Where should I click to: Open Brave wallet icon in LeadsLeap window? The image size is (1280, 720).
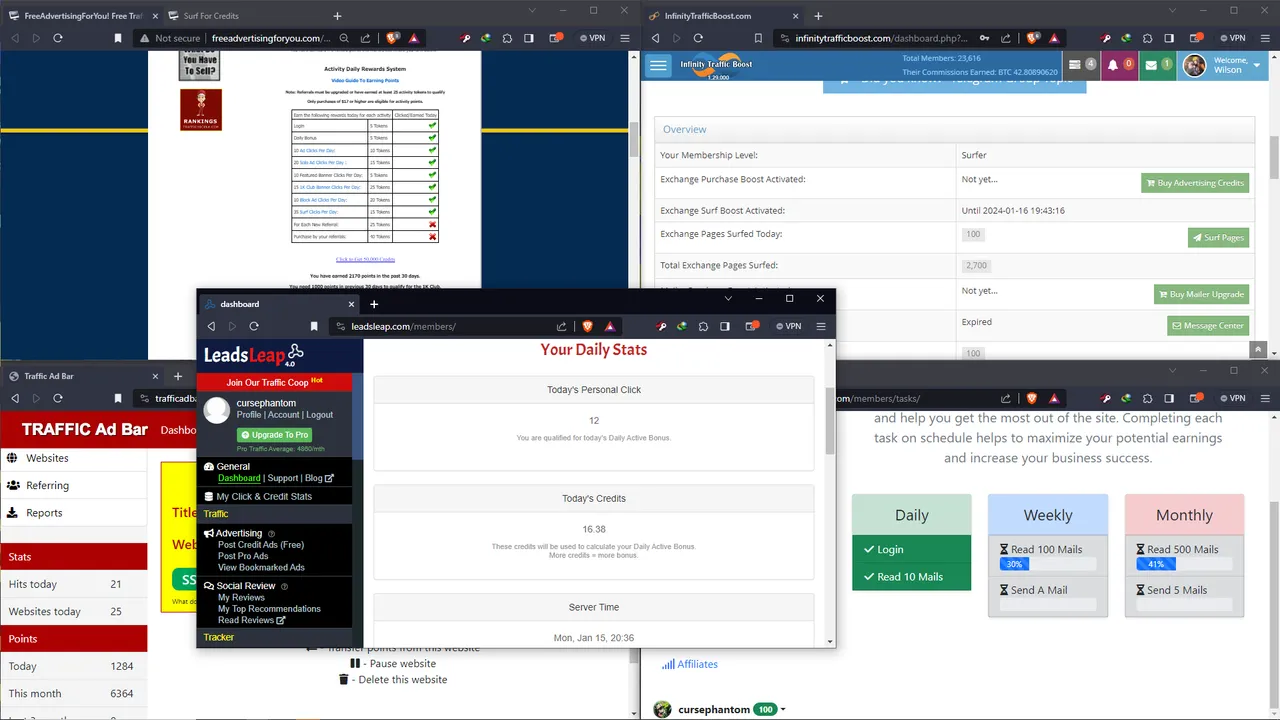pyautogui.click(x=752, y=326)
